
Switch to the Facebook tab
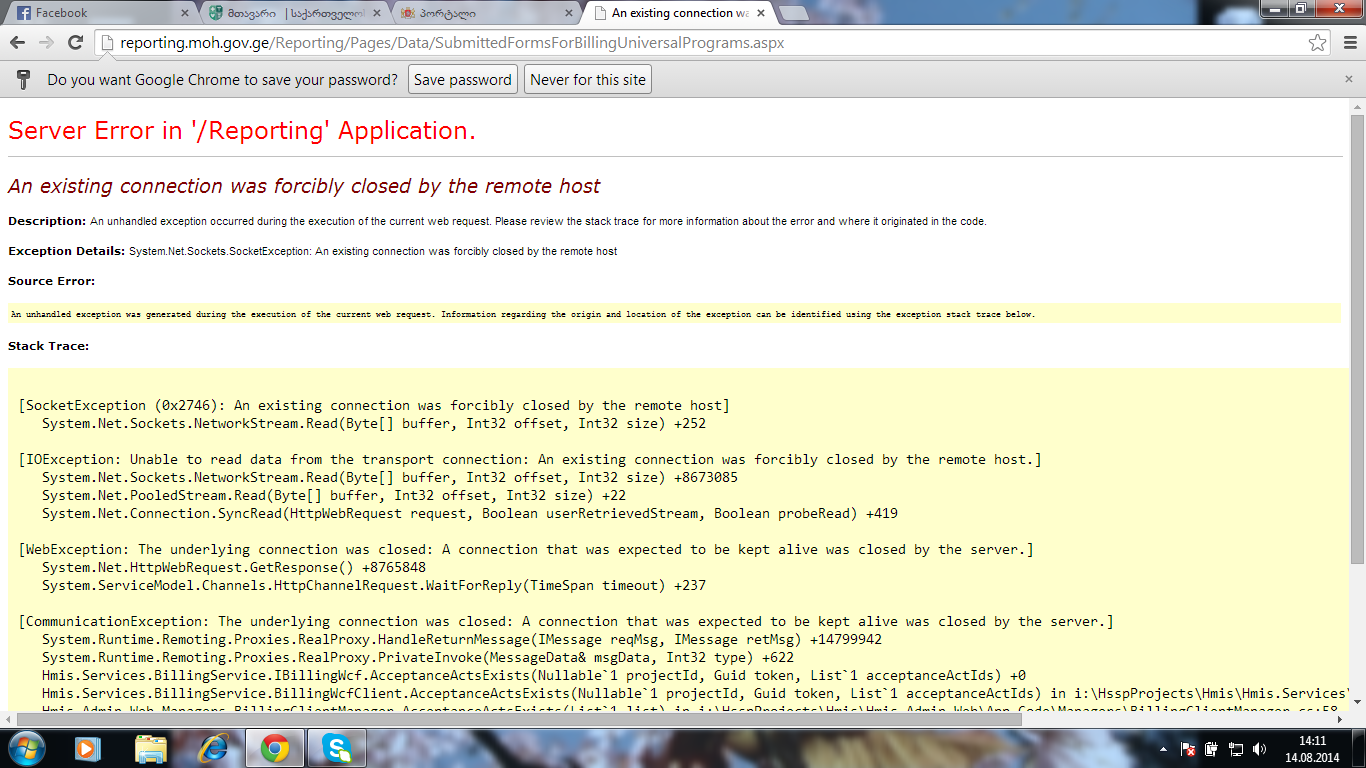click(95, 13)
